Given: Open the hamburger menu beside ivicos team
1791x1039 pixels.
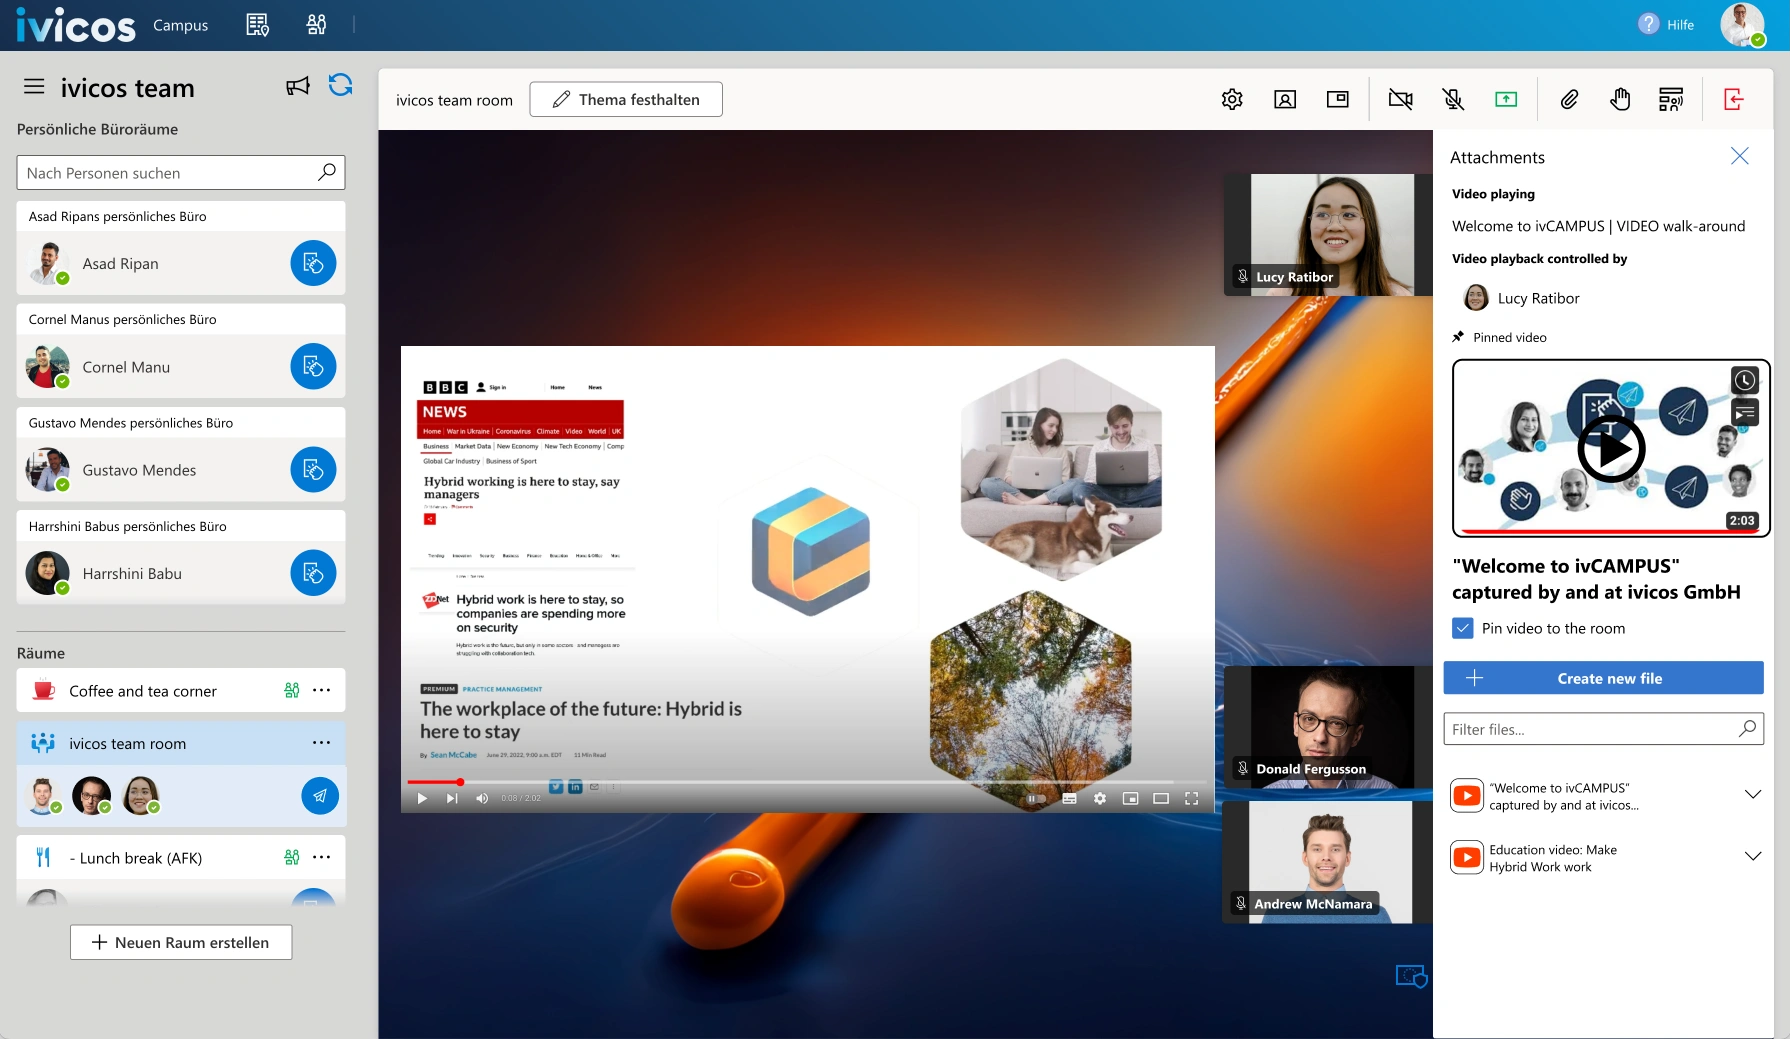Looking at the screenshot, I should 34,87.
